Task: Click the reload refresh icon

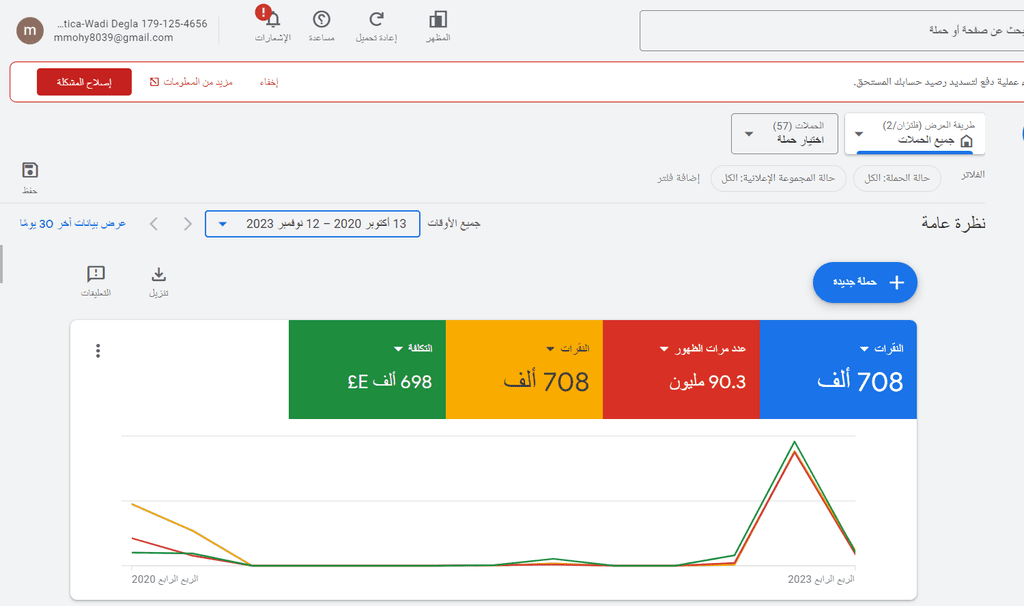Action: (376, 20)
